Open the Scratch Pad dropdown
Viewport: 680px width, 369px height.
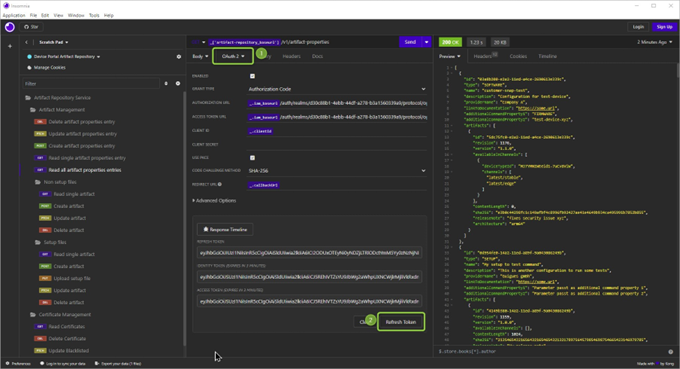pos(54,42)
